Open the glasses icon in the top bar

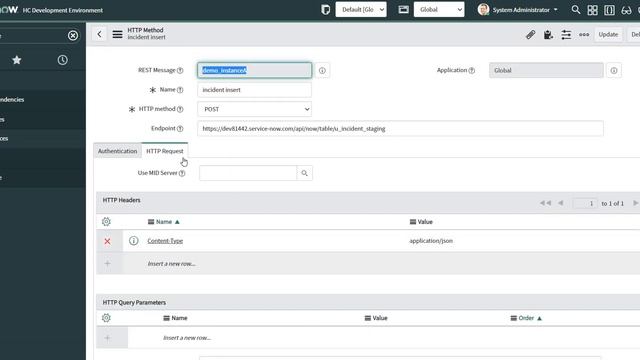[626, 10]
